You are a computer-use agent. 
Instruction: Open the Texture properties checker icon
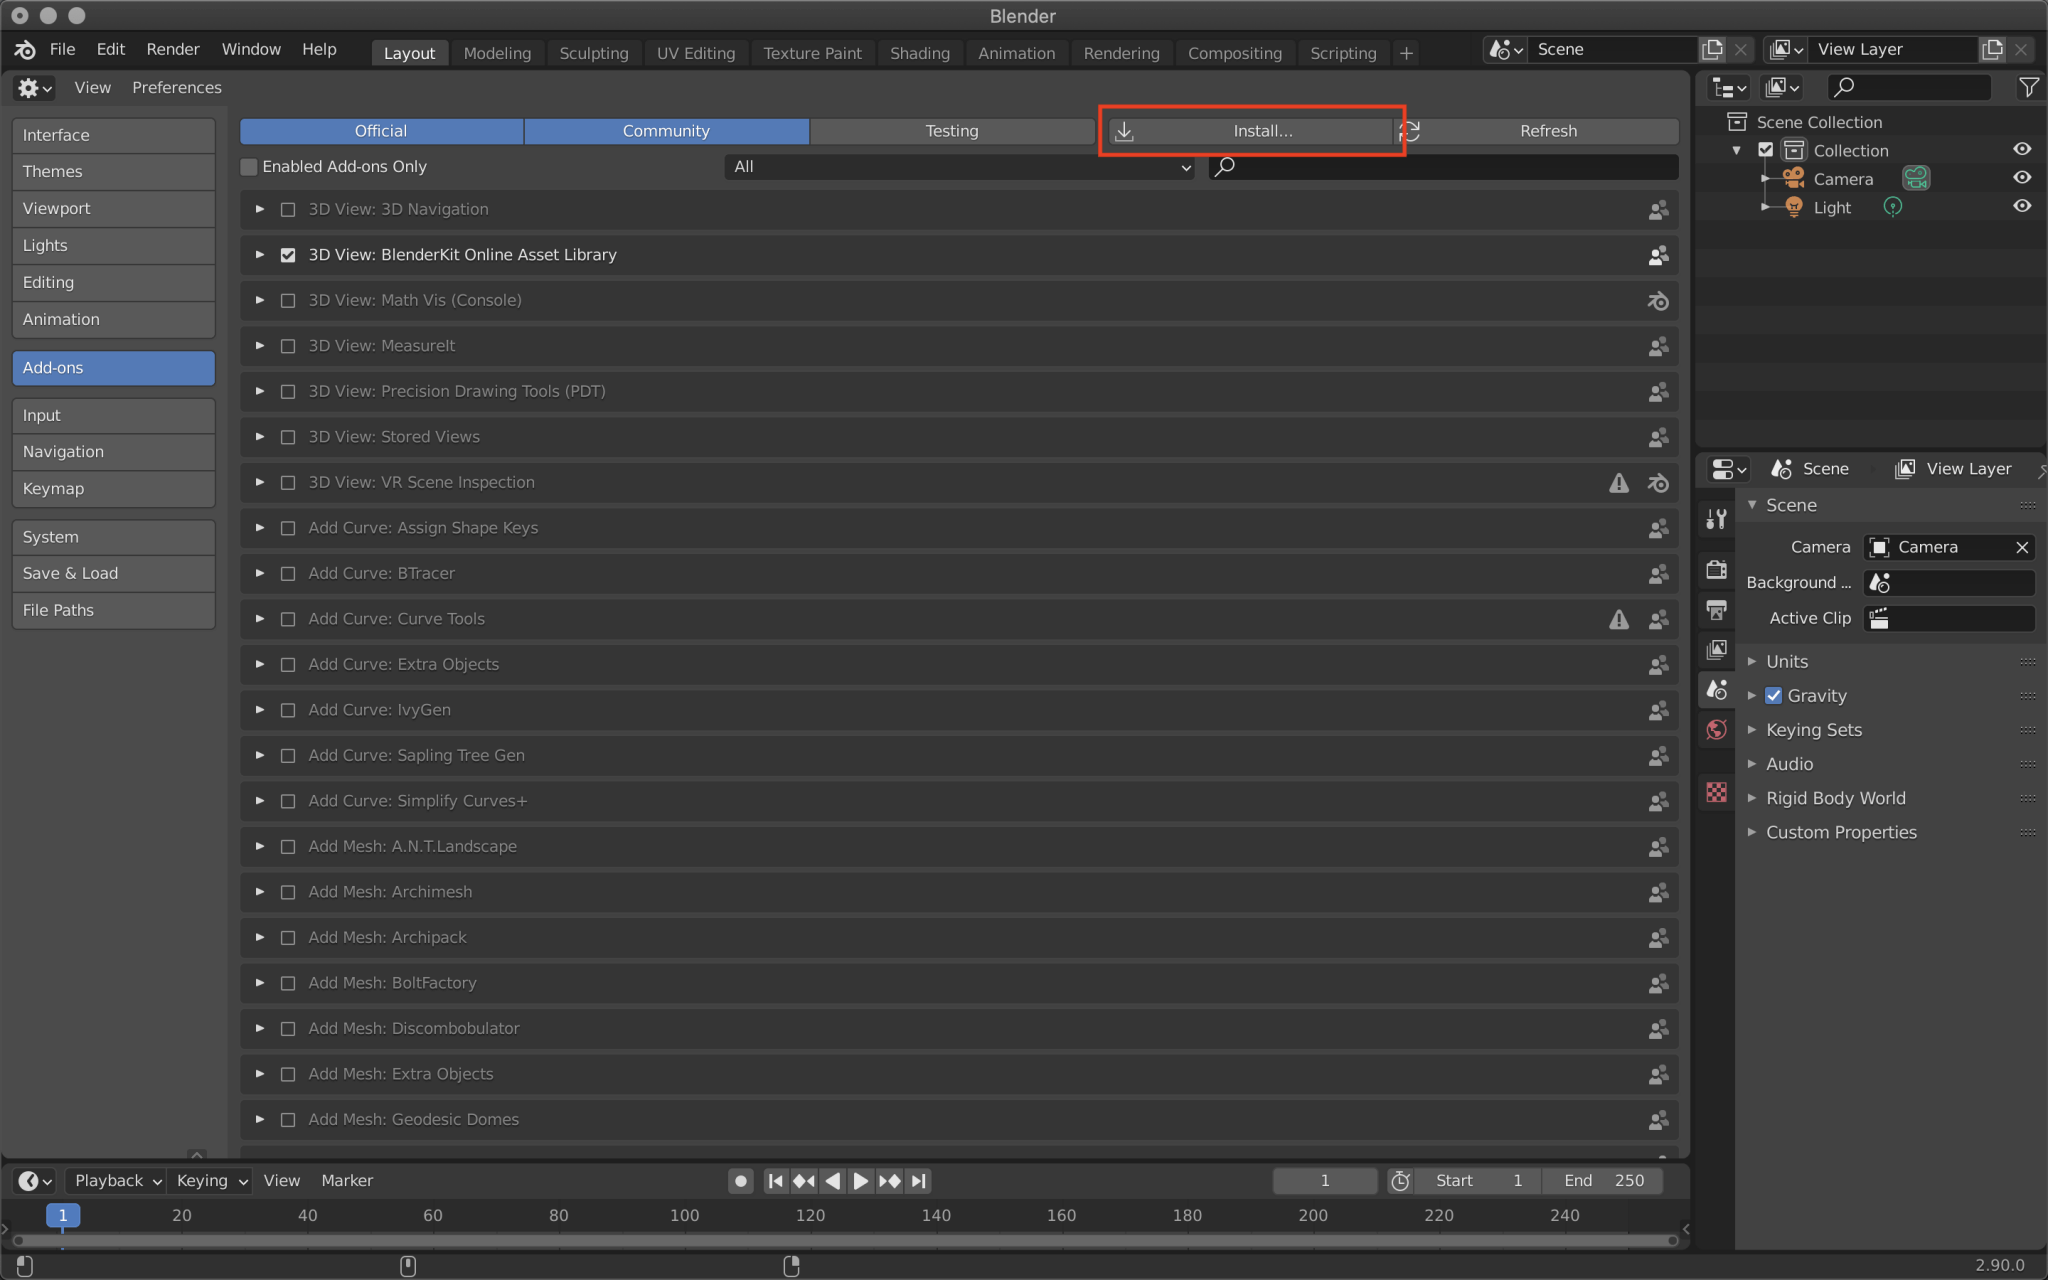1716,792
